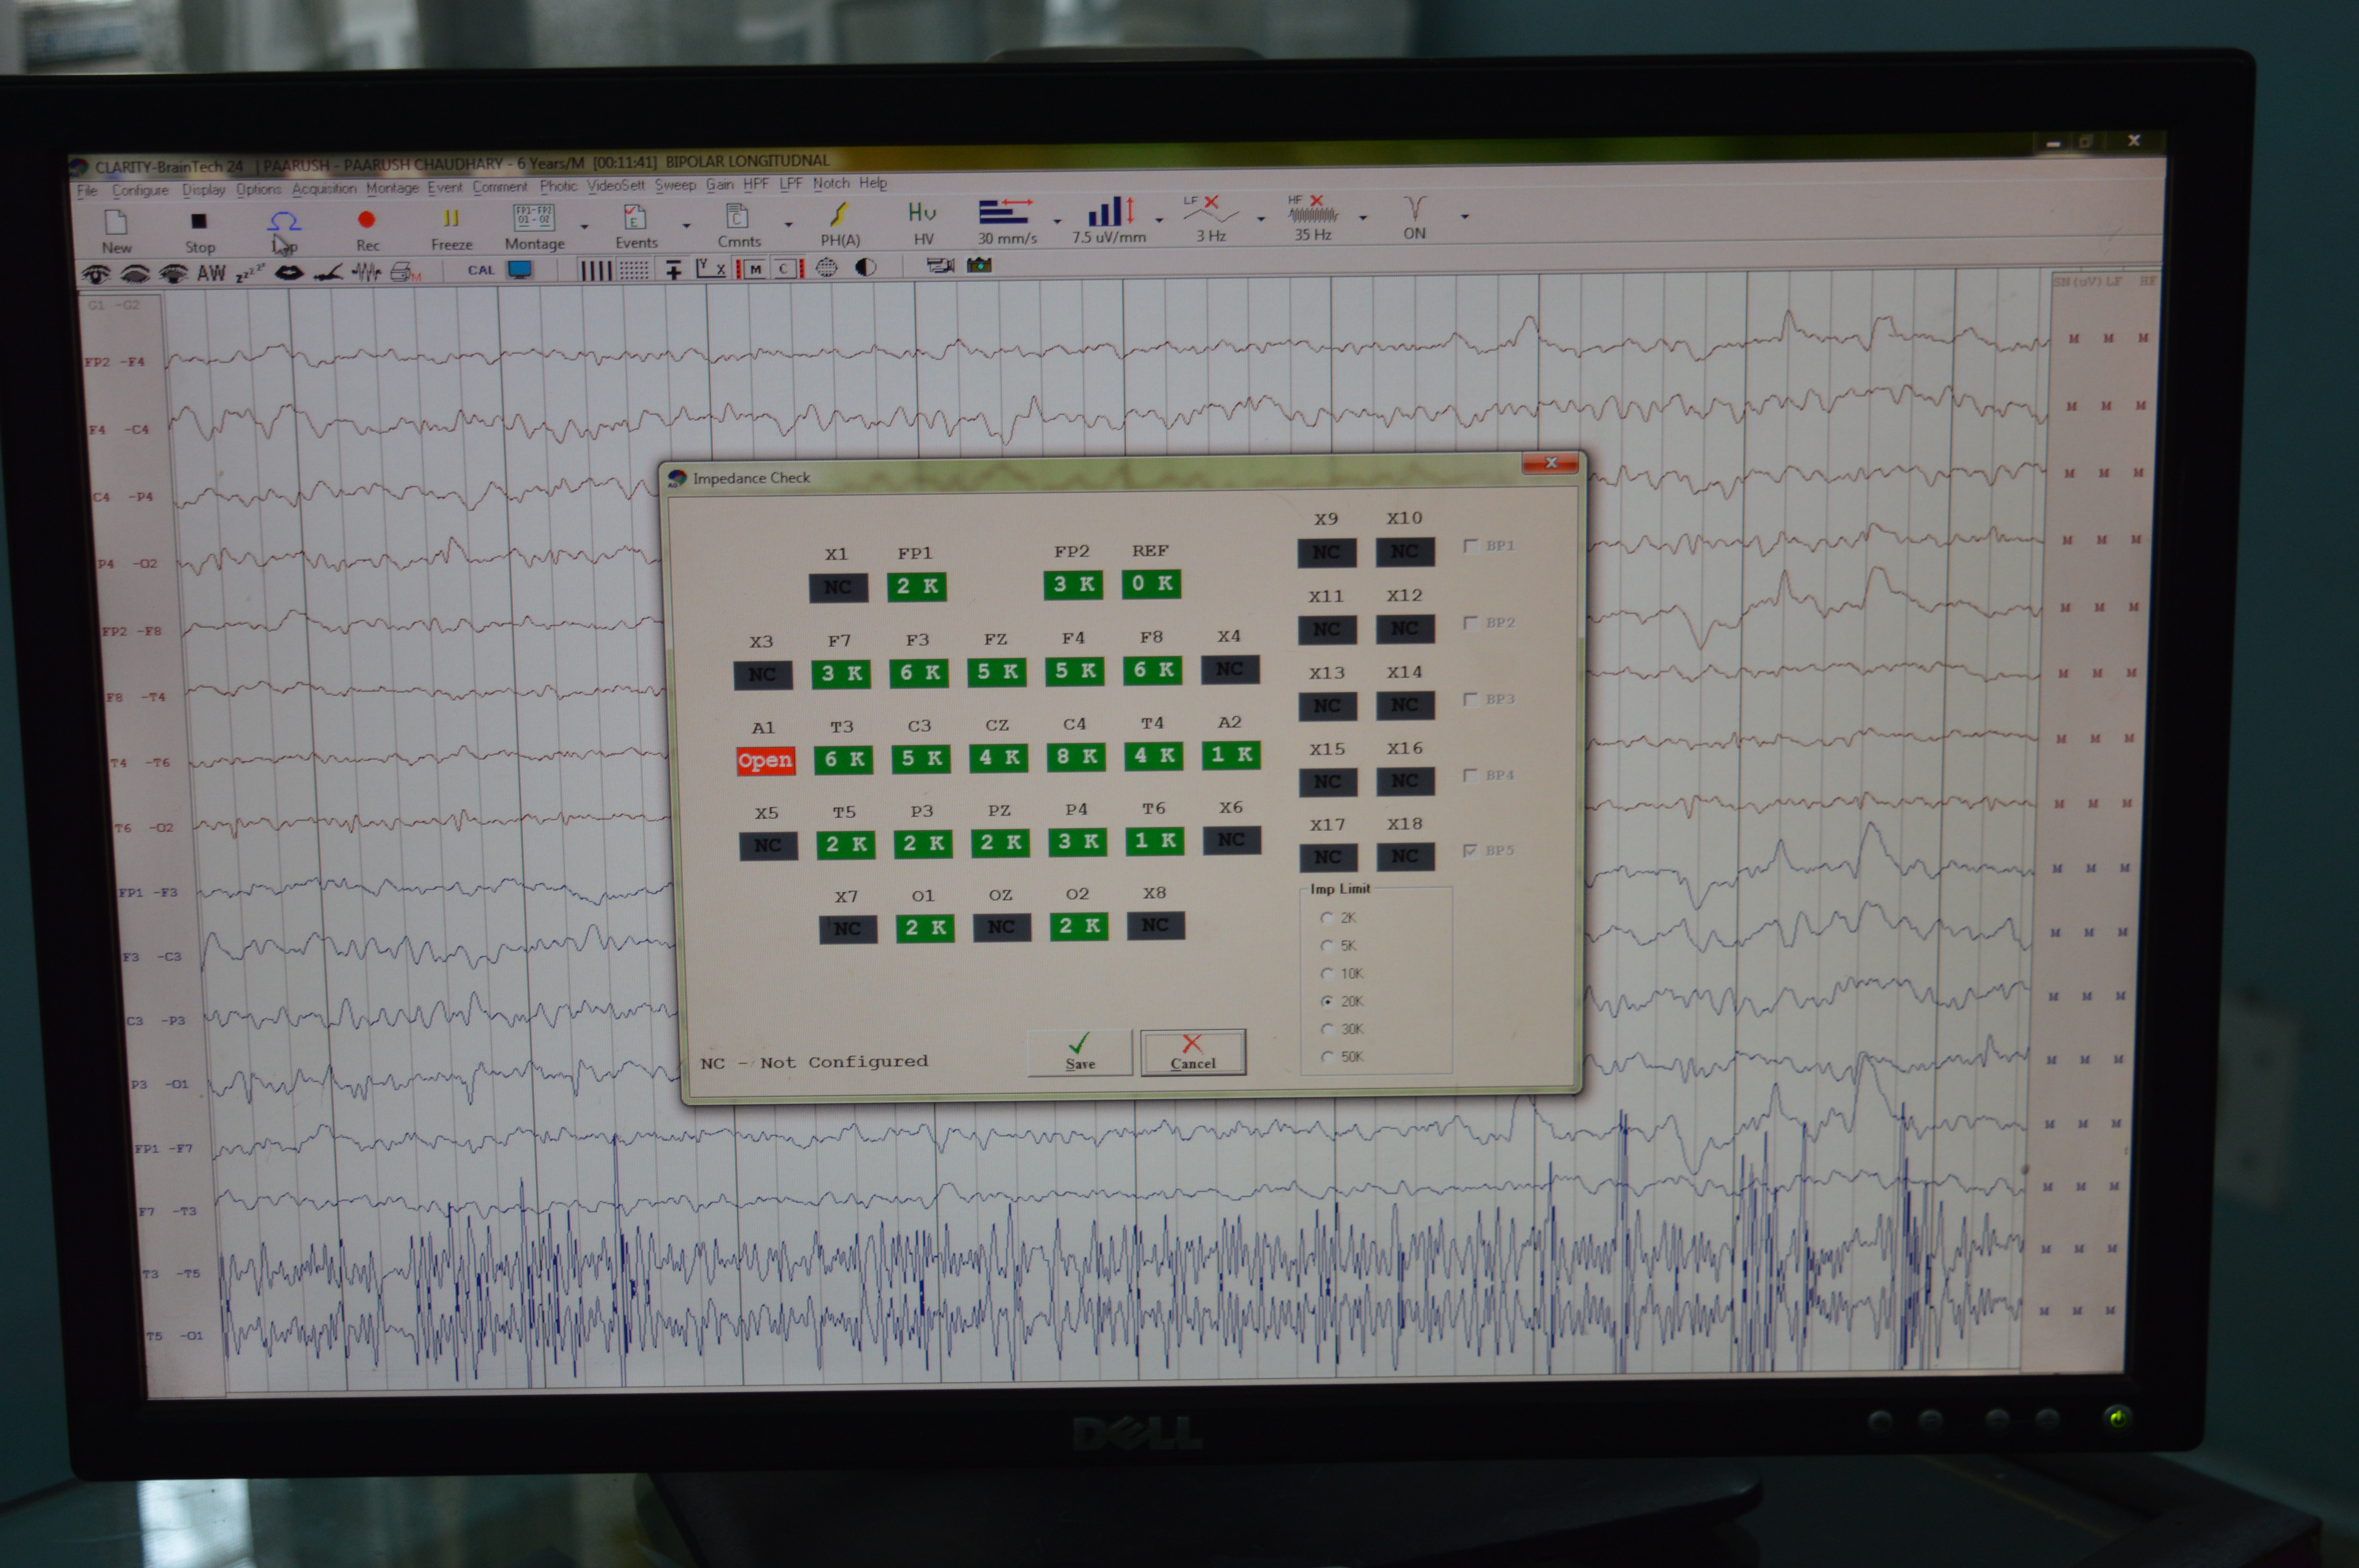Screen dimensions: 2359x1568
Task: Select the 5K impedance limit
Action: [x=1326, y=946]
